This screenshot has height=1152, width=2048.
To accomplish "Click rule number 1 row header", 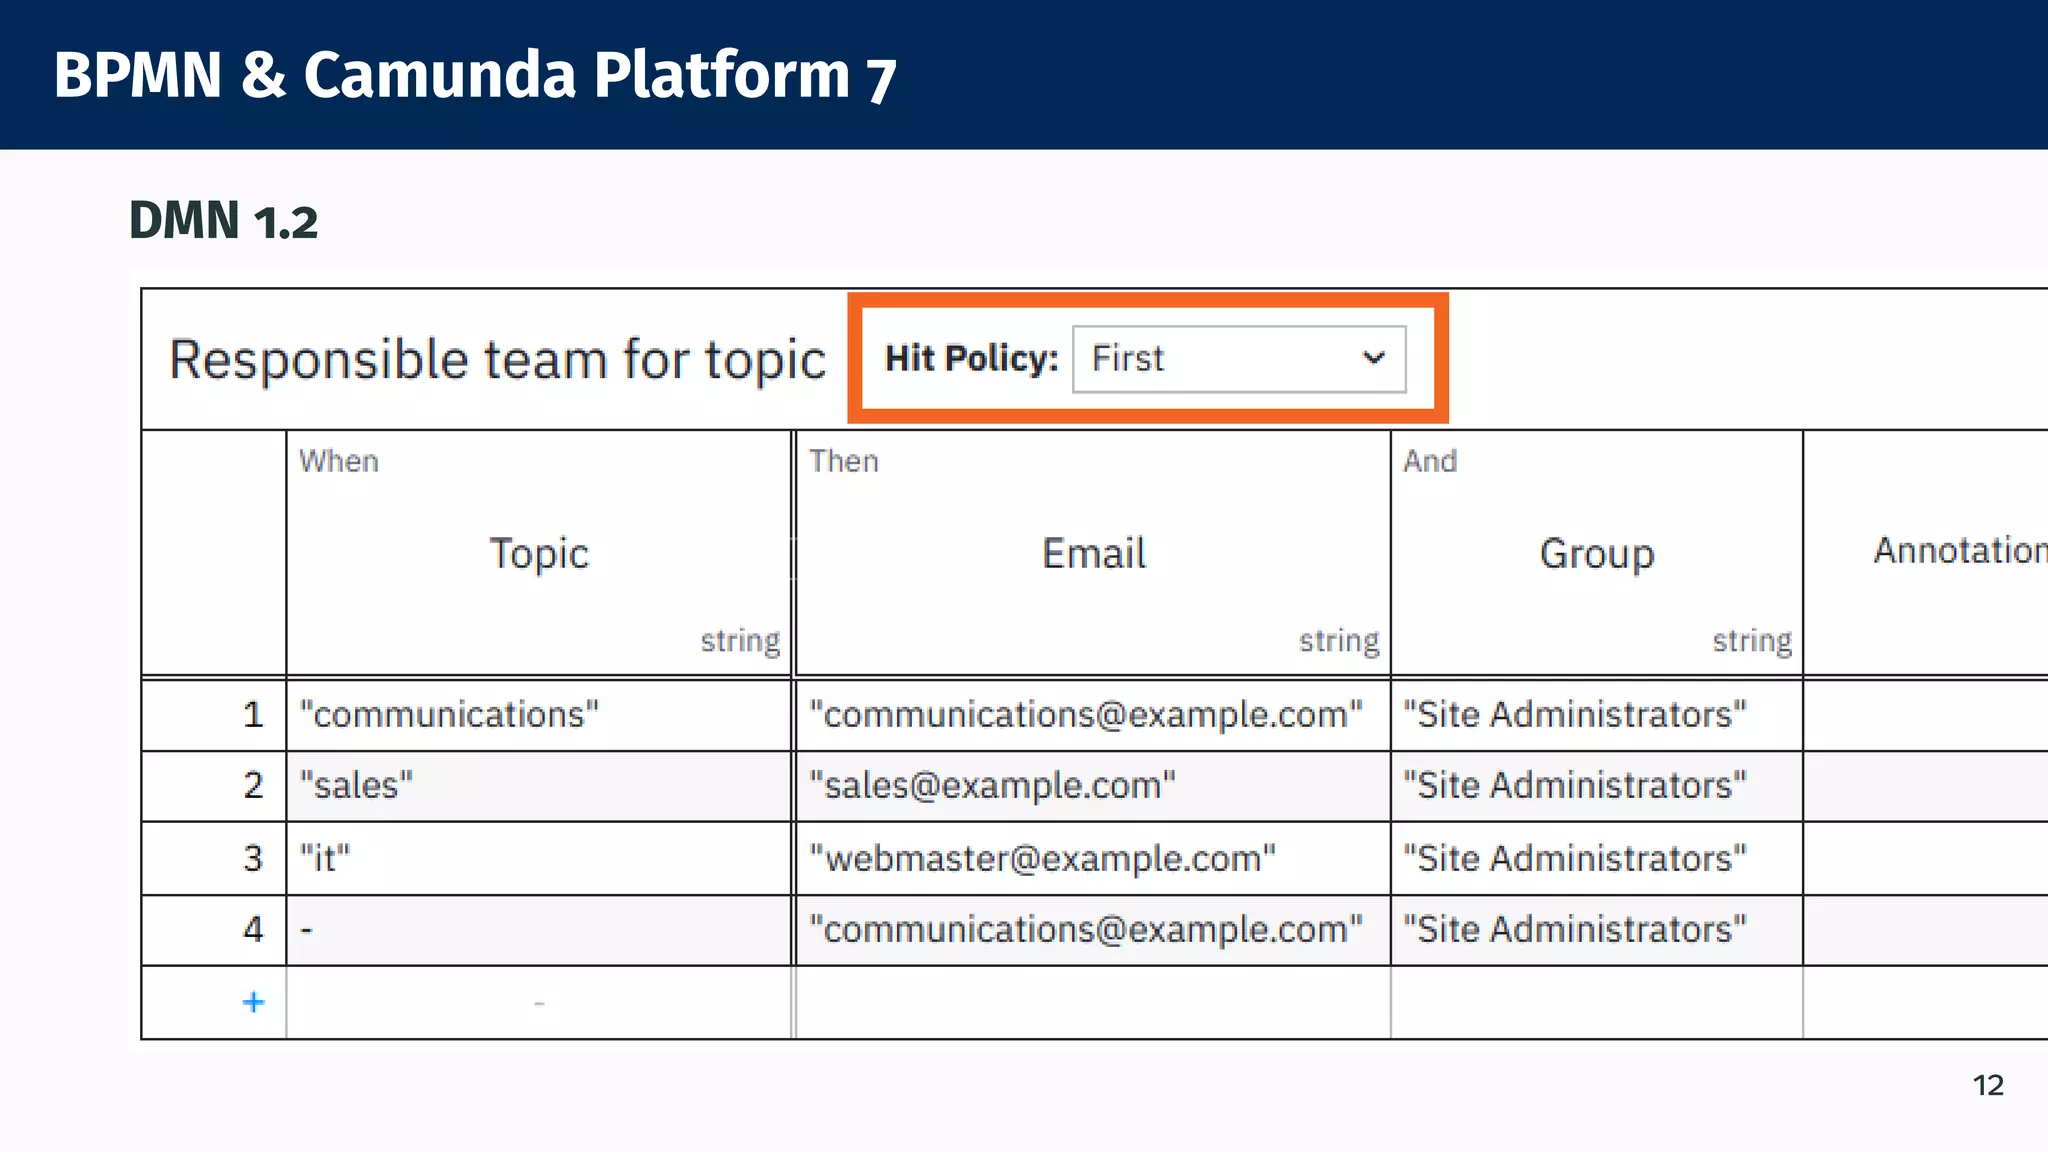I will point(214,715).
